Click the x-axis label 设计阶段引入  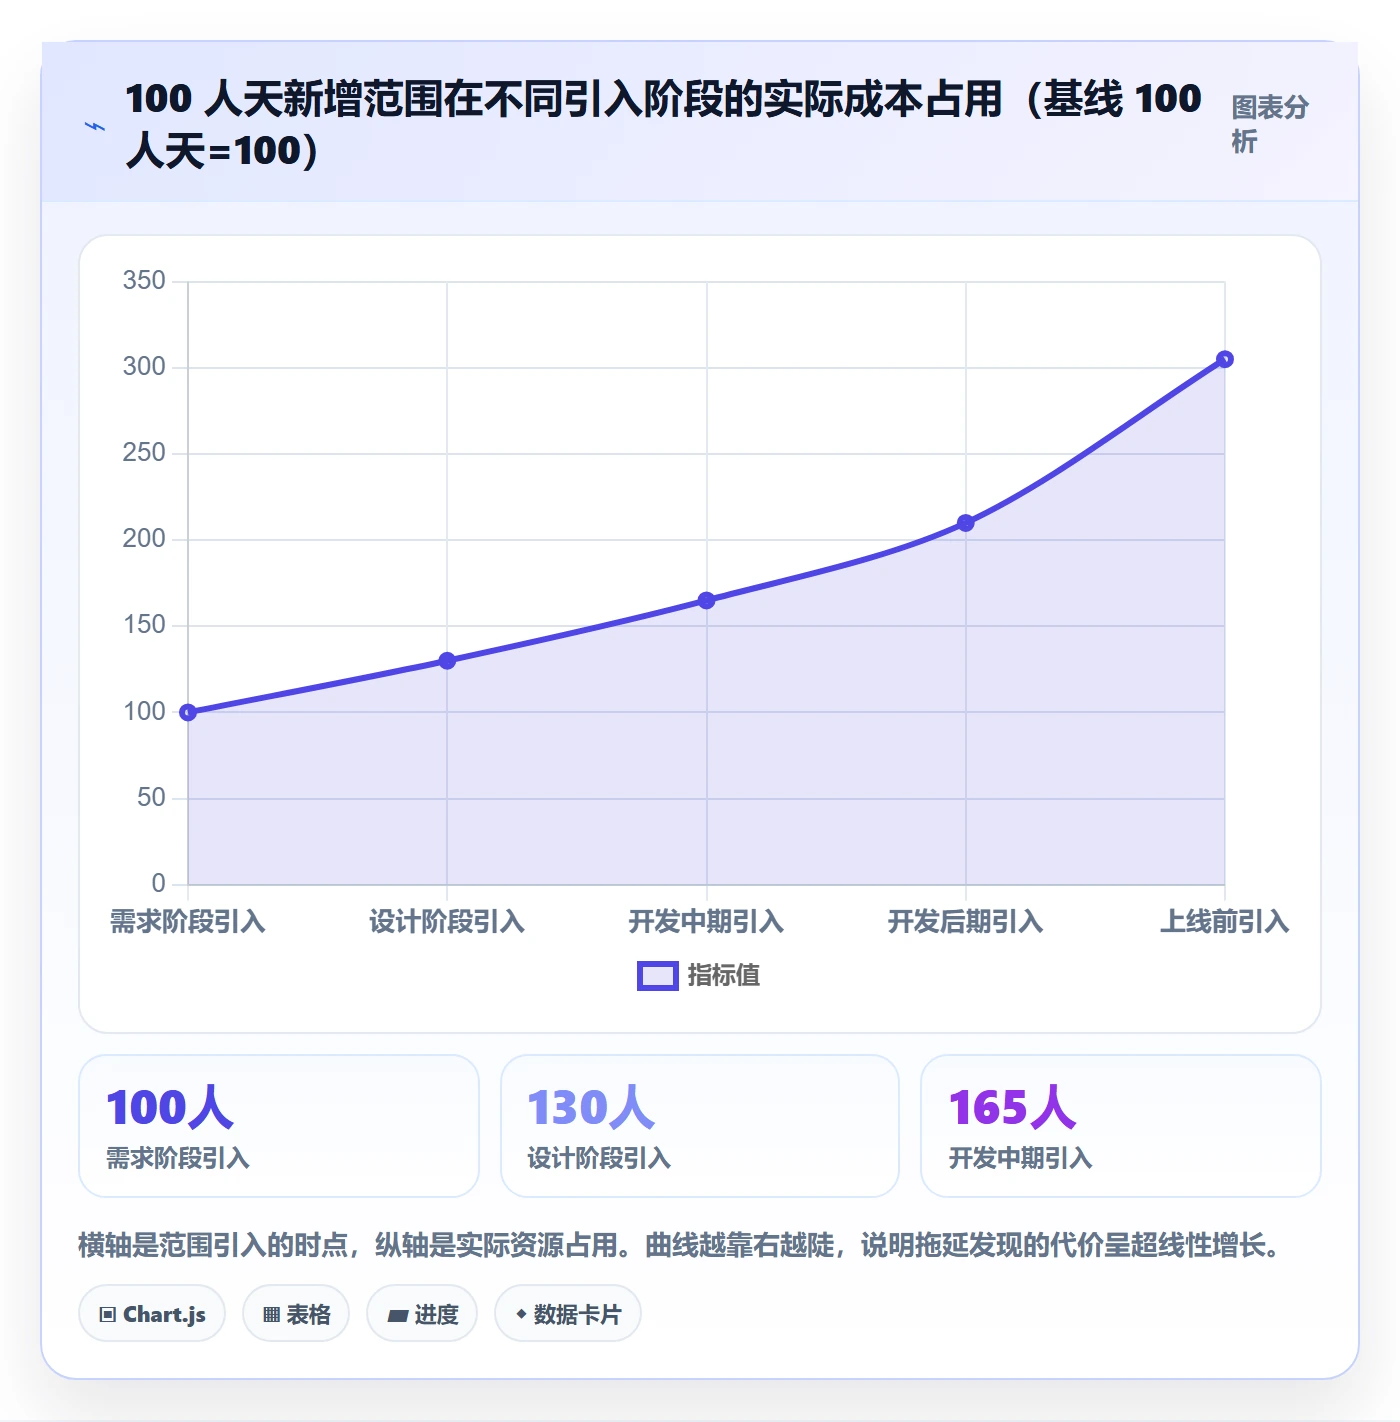point(447,921)
